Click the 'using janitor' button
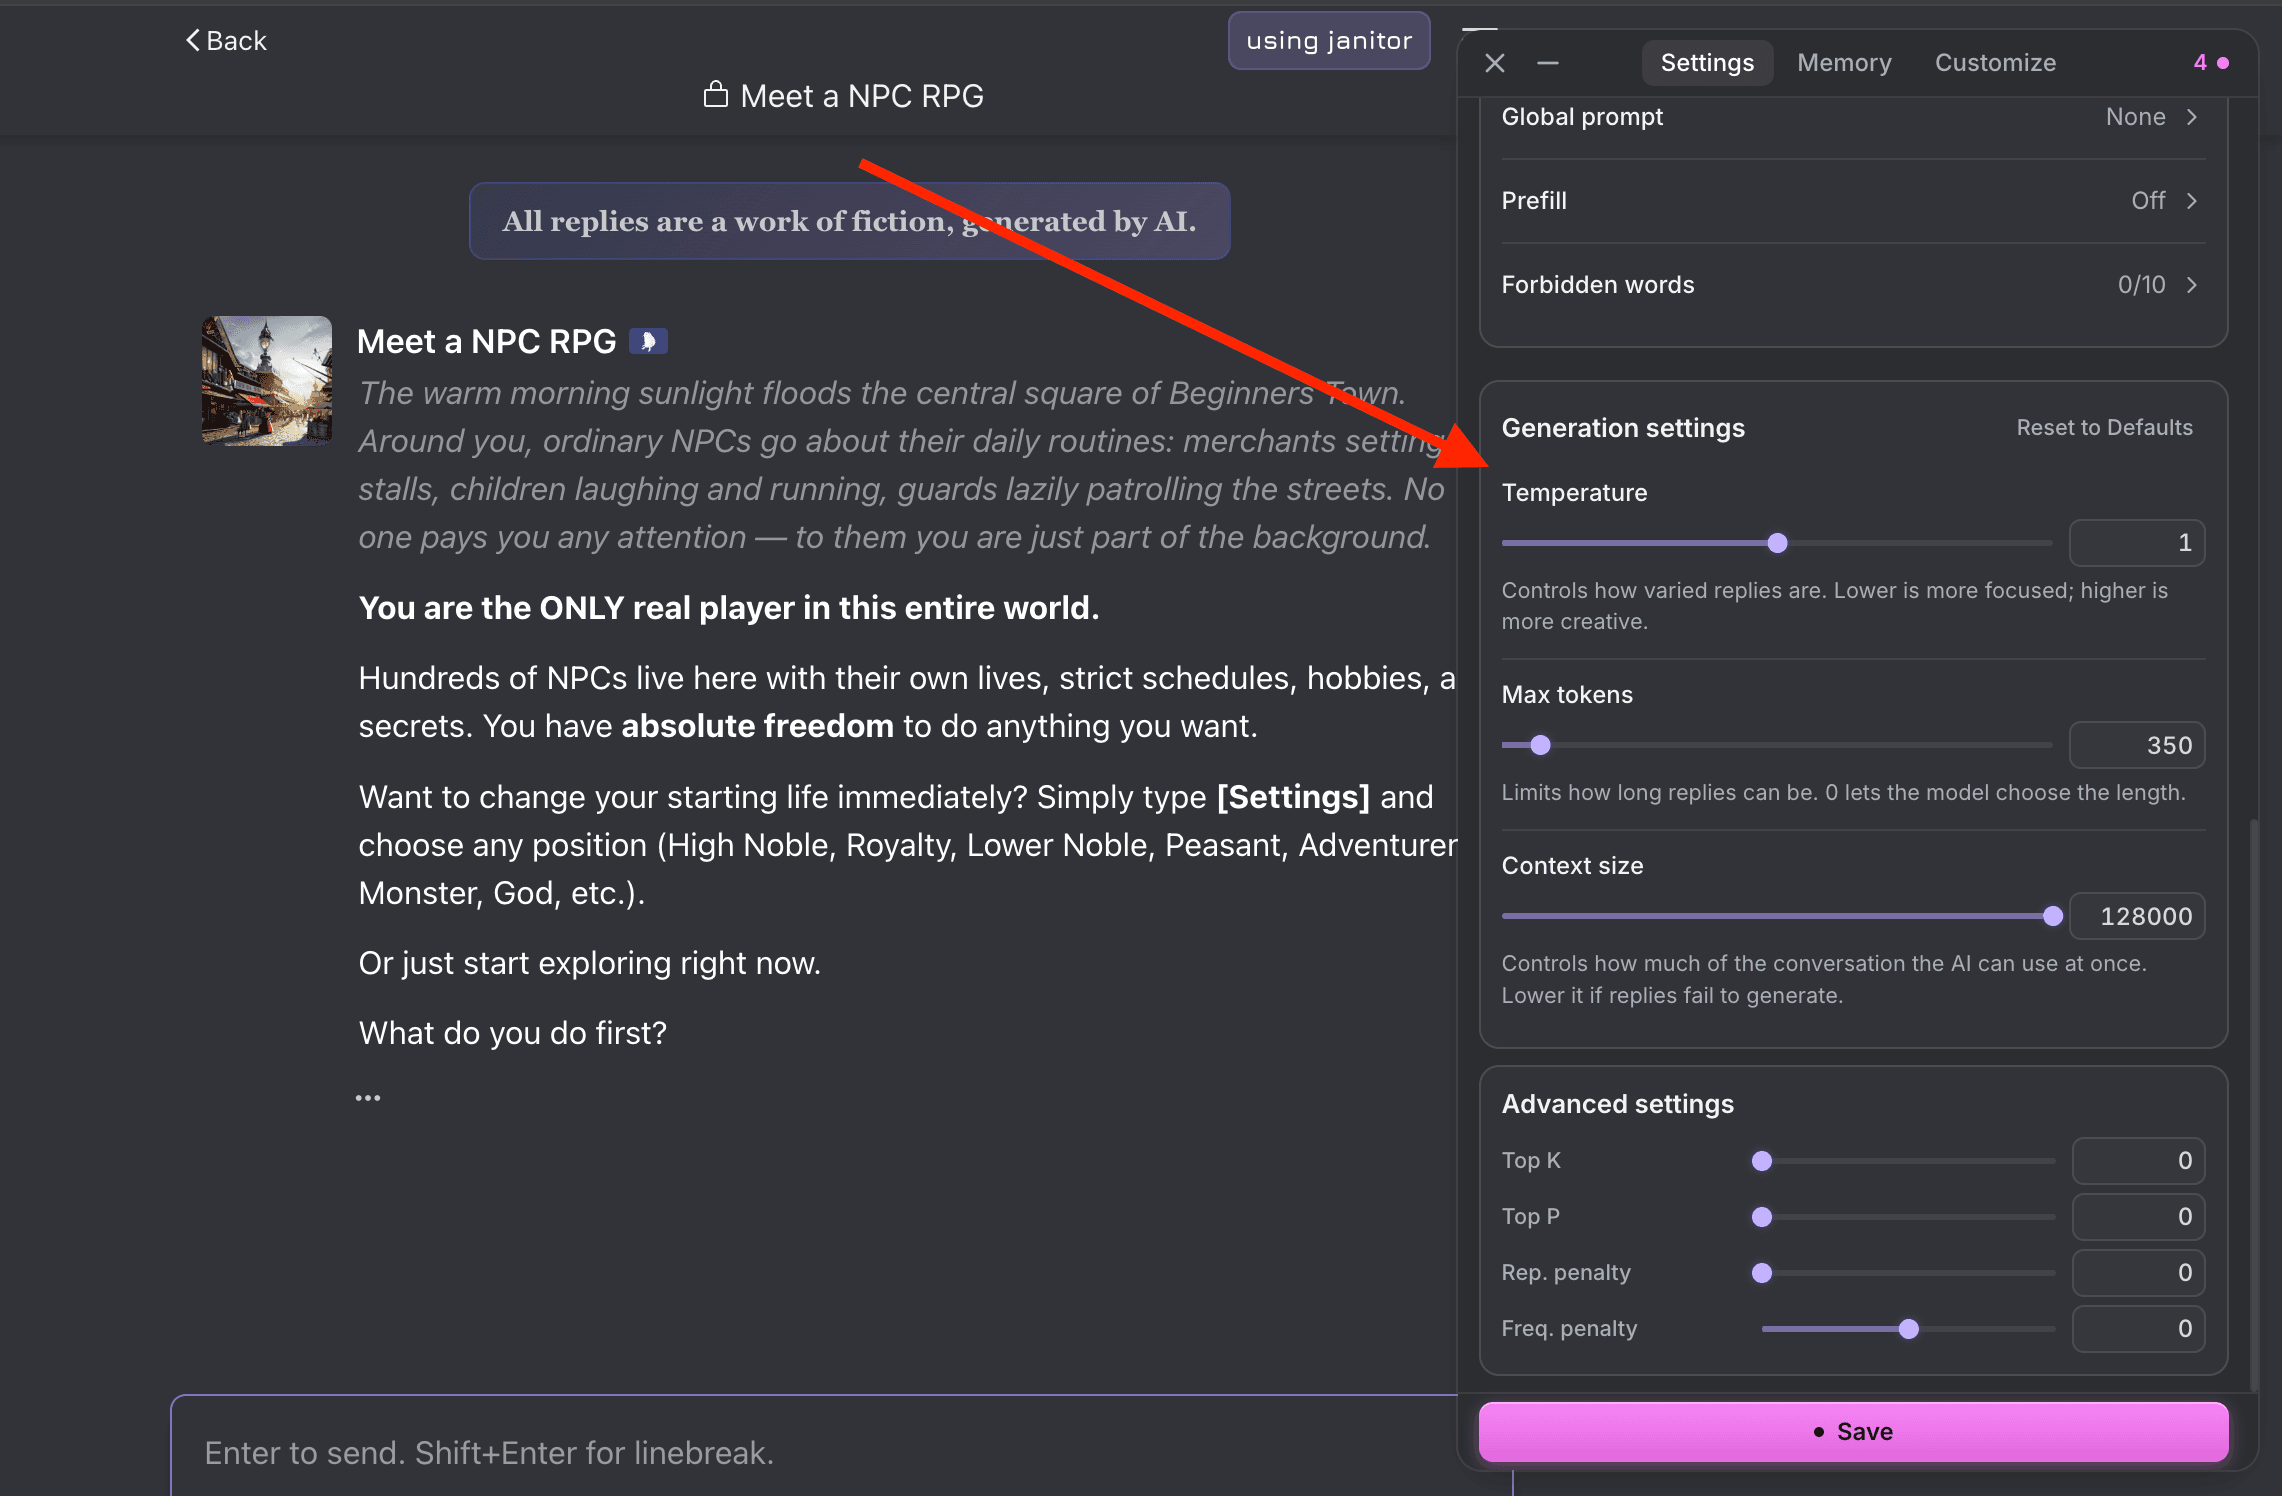Image resolution: width=2282 pixels, height=1496 pixels. coord(1329,41)
